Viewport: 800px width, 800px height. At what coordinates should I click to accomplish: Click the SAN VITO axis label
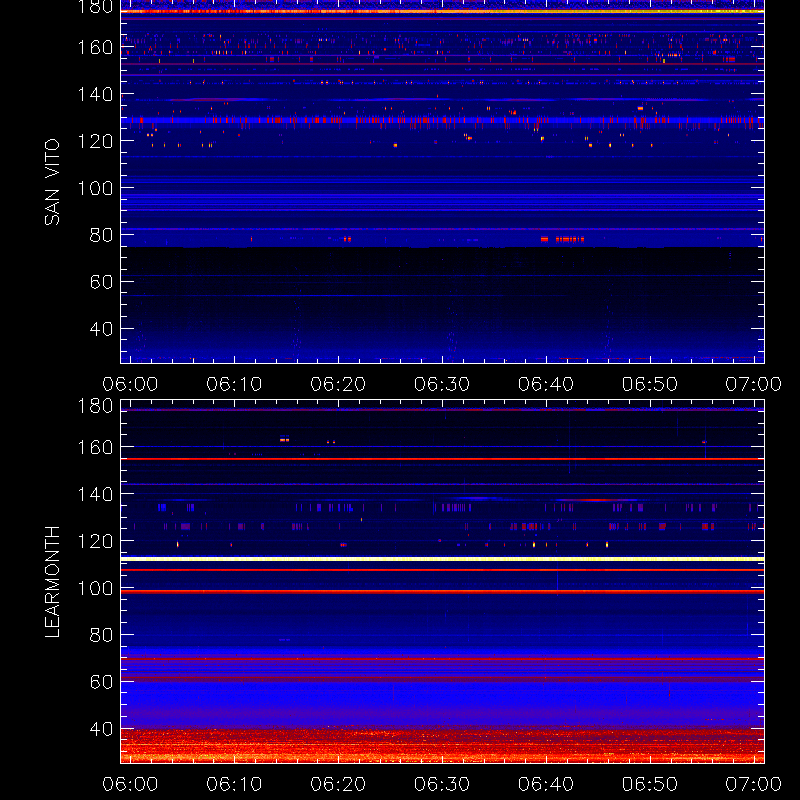pos(52,182)
